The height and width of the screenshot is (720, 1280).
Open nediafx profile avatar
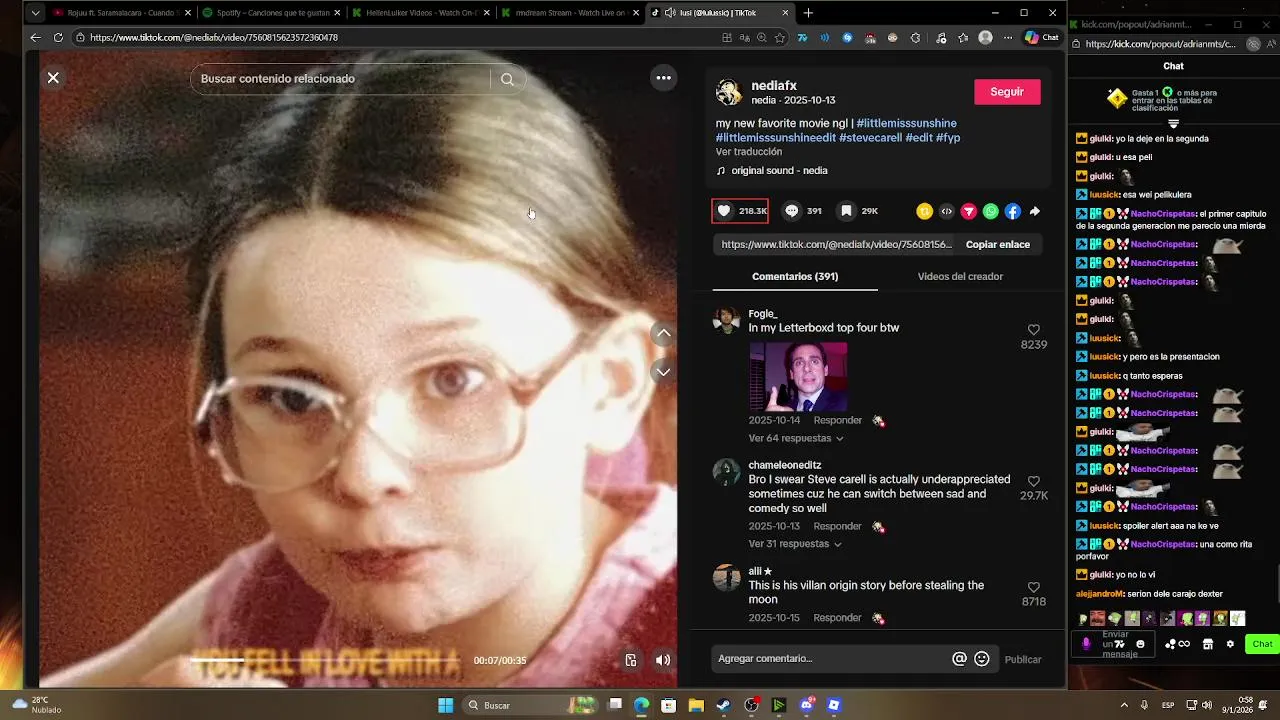pyautogui.click(x=729, y=92)
